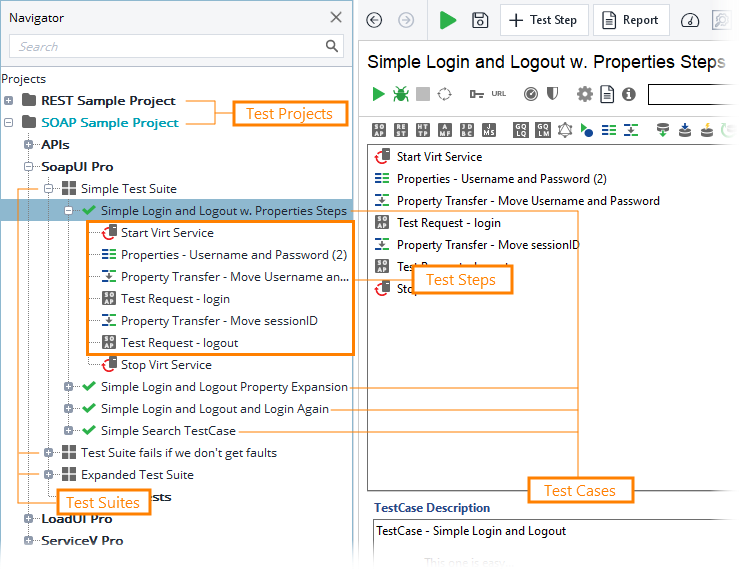Select Property Transfer - Move Username and Password step in editor

[x=528, y=201]
